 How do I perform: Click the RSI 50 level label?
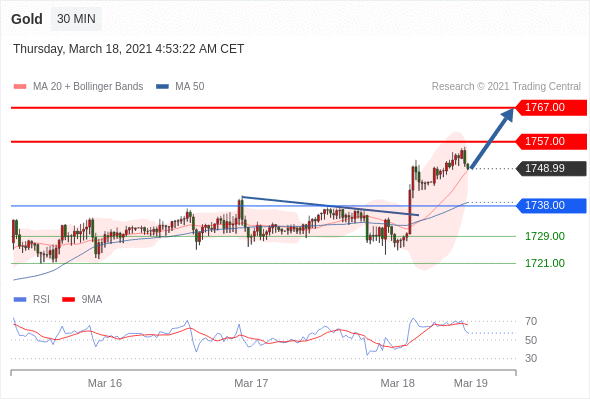click(531, 340)
